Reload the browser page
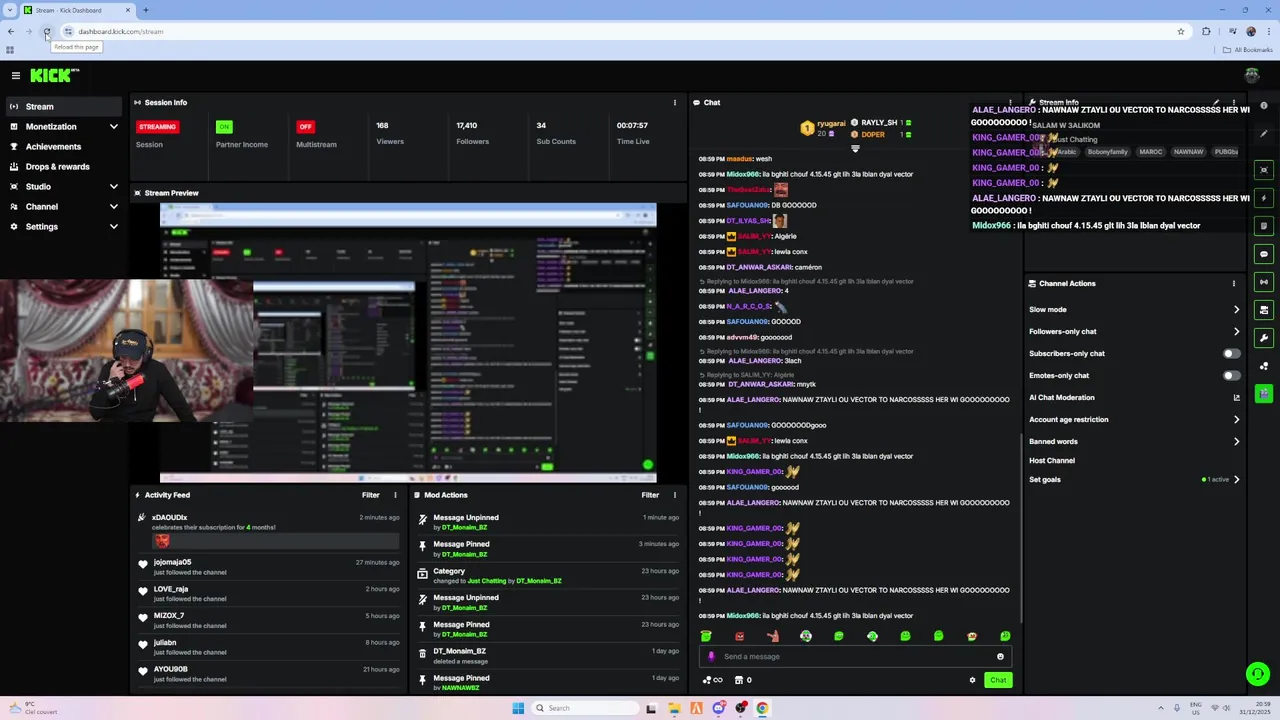1280x720 pixels. pyautogui.click(x=46, y=32)
